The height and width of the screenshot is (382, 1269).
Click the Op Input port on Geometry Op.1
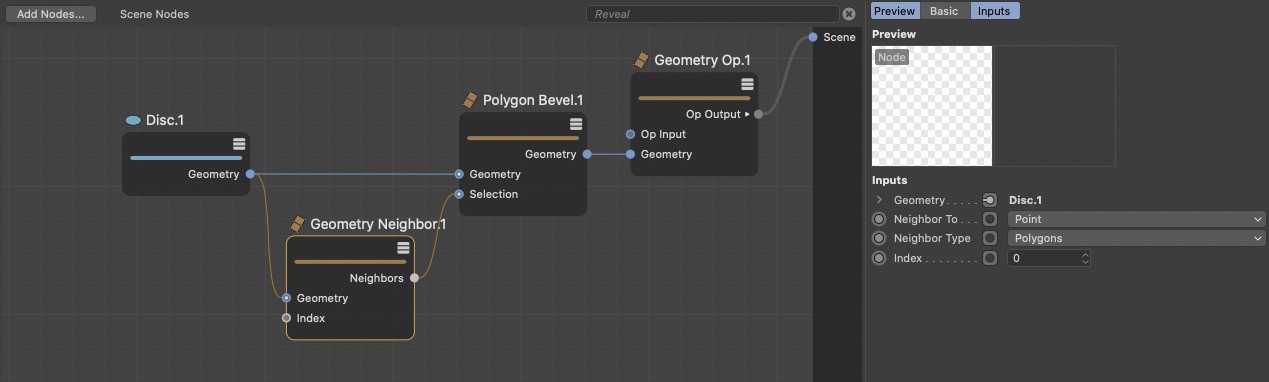[630, 134]
